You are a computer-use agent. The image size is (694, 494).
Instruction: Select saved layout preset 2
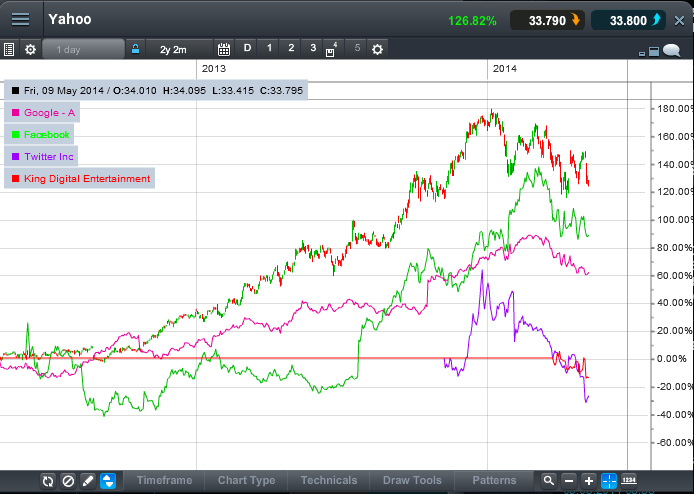click(291, 48)
